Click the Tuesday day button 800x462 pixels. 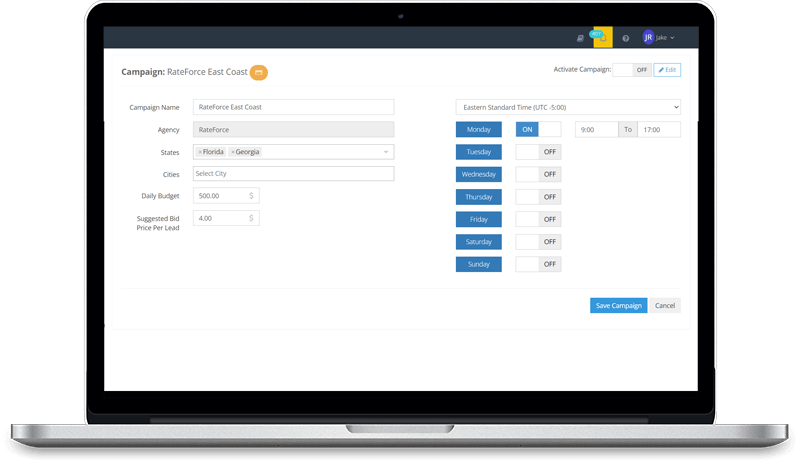coord(479,152)
